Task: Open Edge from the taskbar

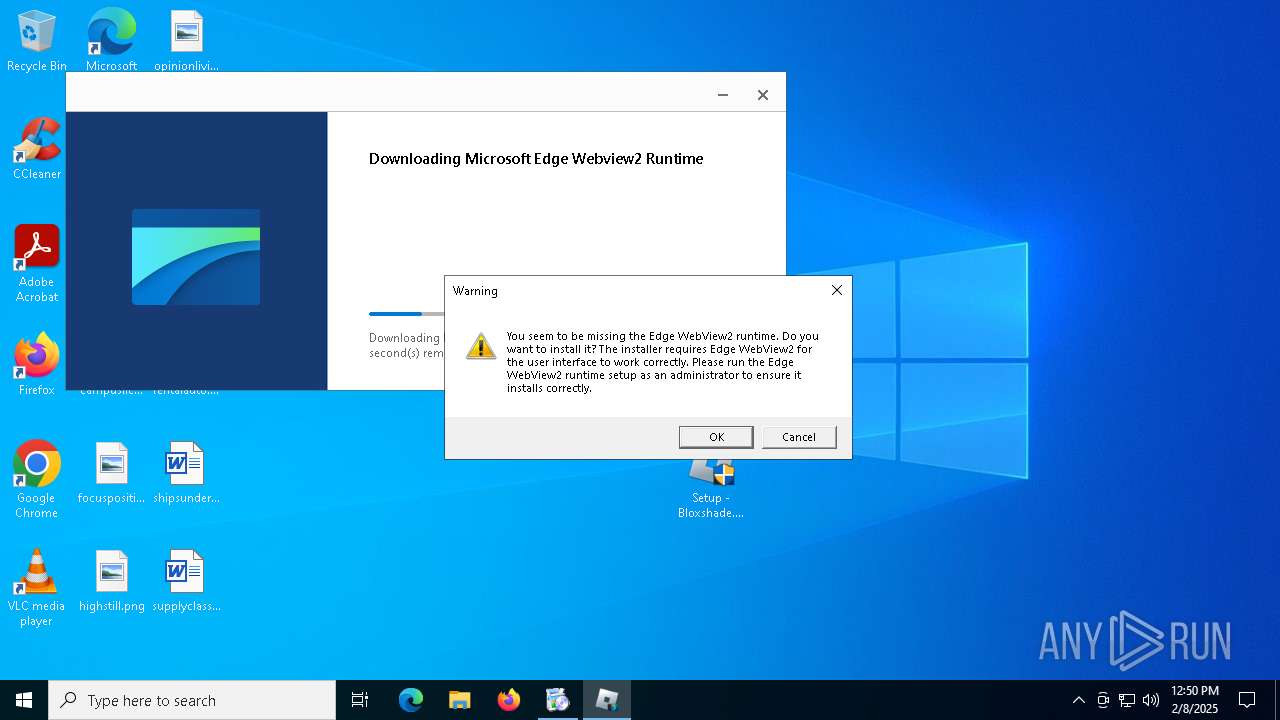Action: click(x=411, y=700)
